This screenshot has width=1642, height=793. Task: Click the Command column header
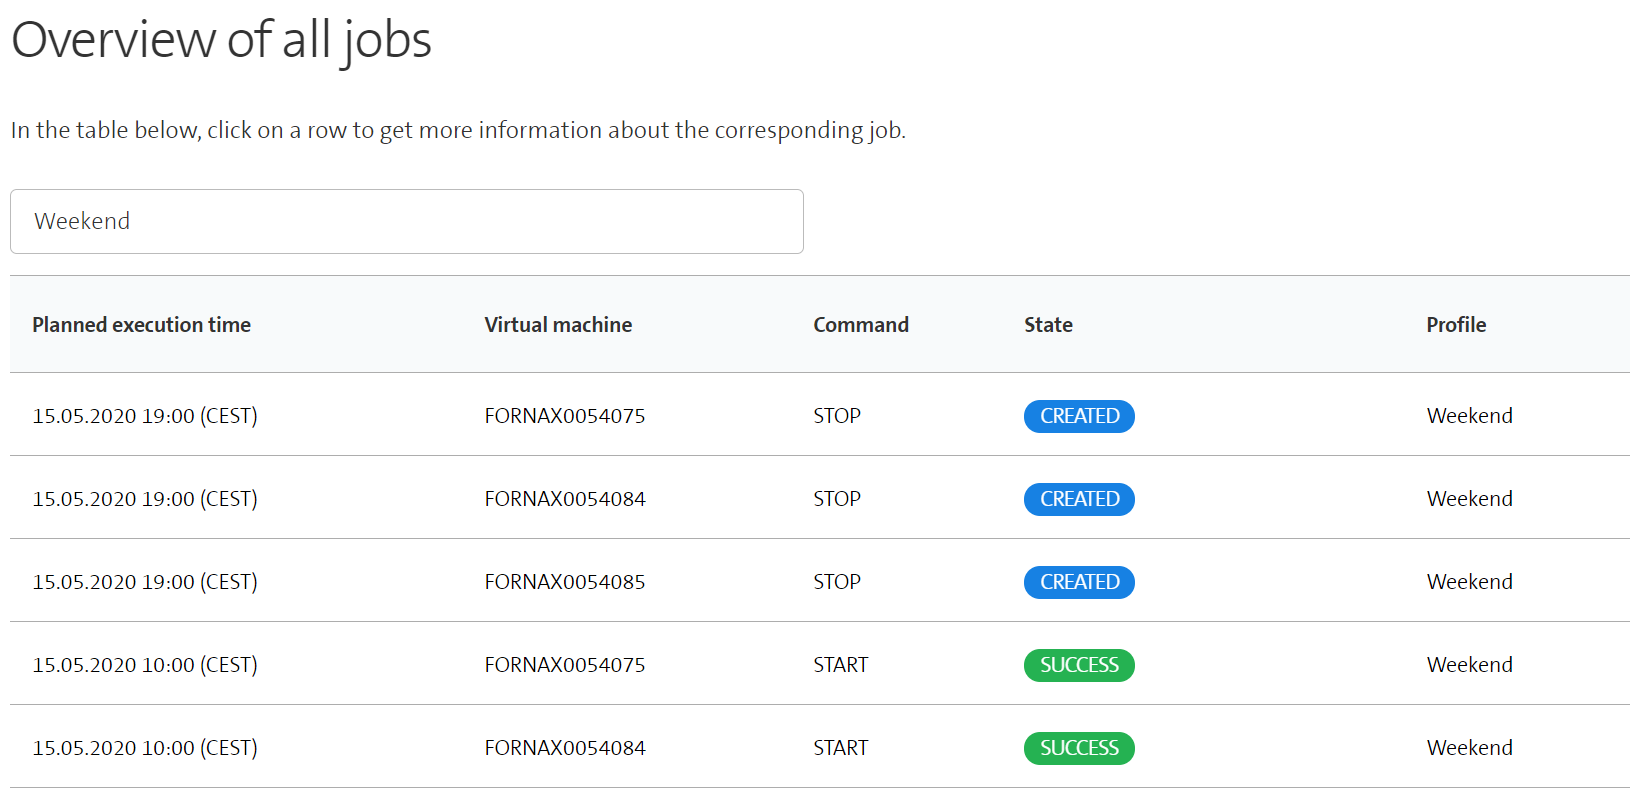tap(860, 325)
